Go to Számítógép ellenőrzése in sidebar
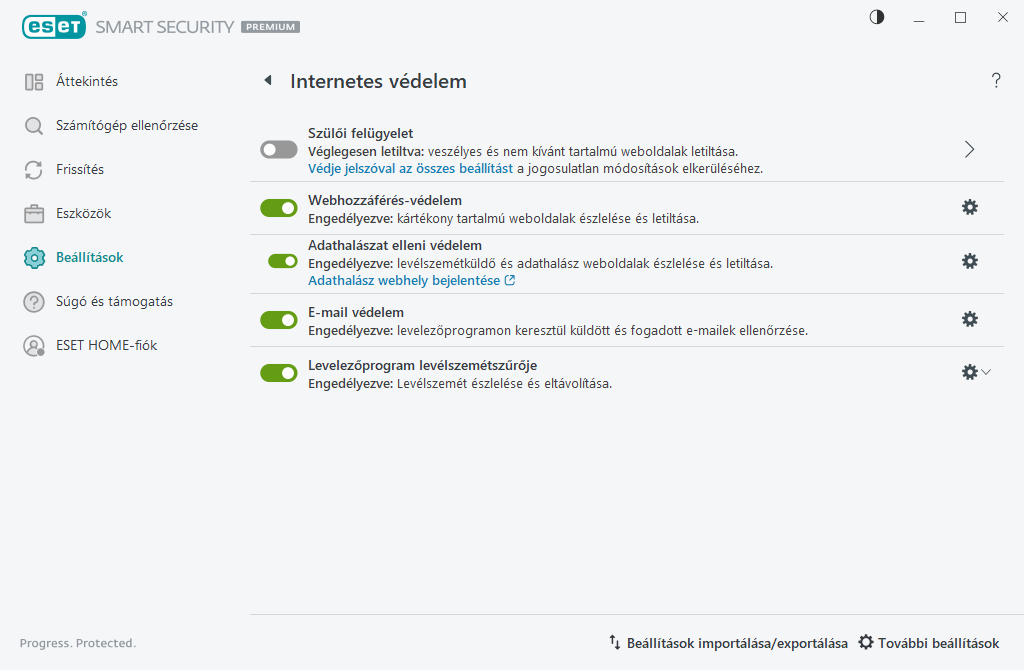Image resolution: width=1024 pixels, height=670 pixels. (126, 126)
